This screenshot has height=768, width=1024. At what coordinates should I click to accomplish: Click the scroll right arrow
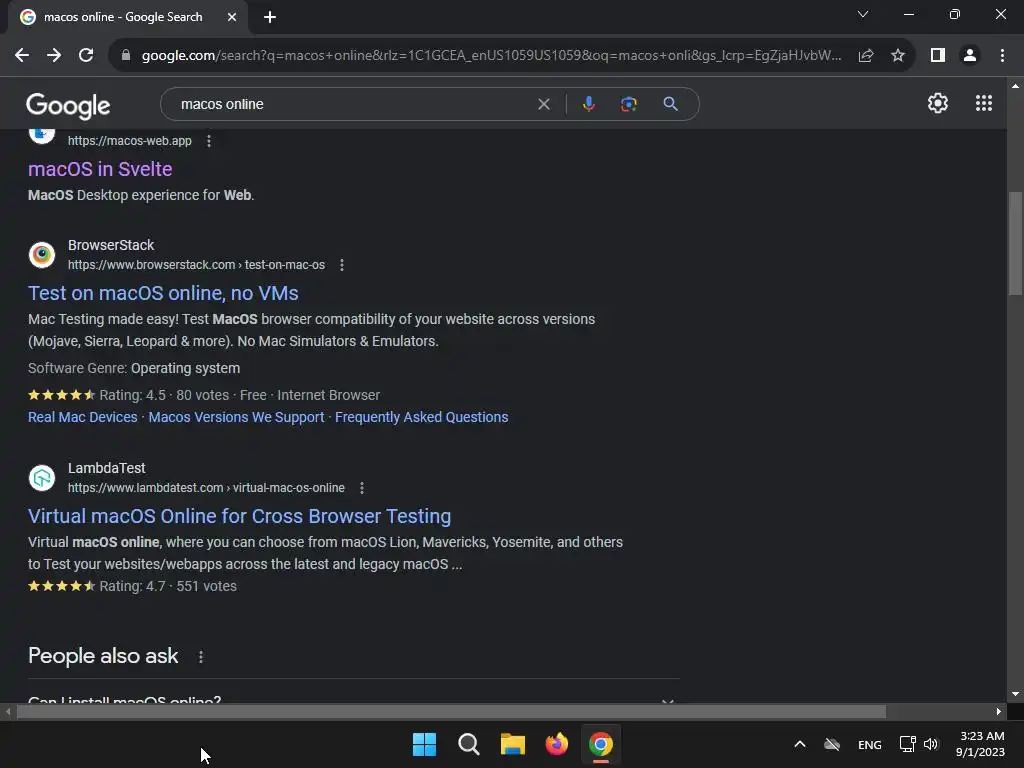[x=999, y=712]
